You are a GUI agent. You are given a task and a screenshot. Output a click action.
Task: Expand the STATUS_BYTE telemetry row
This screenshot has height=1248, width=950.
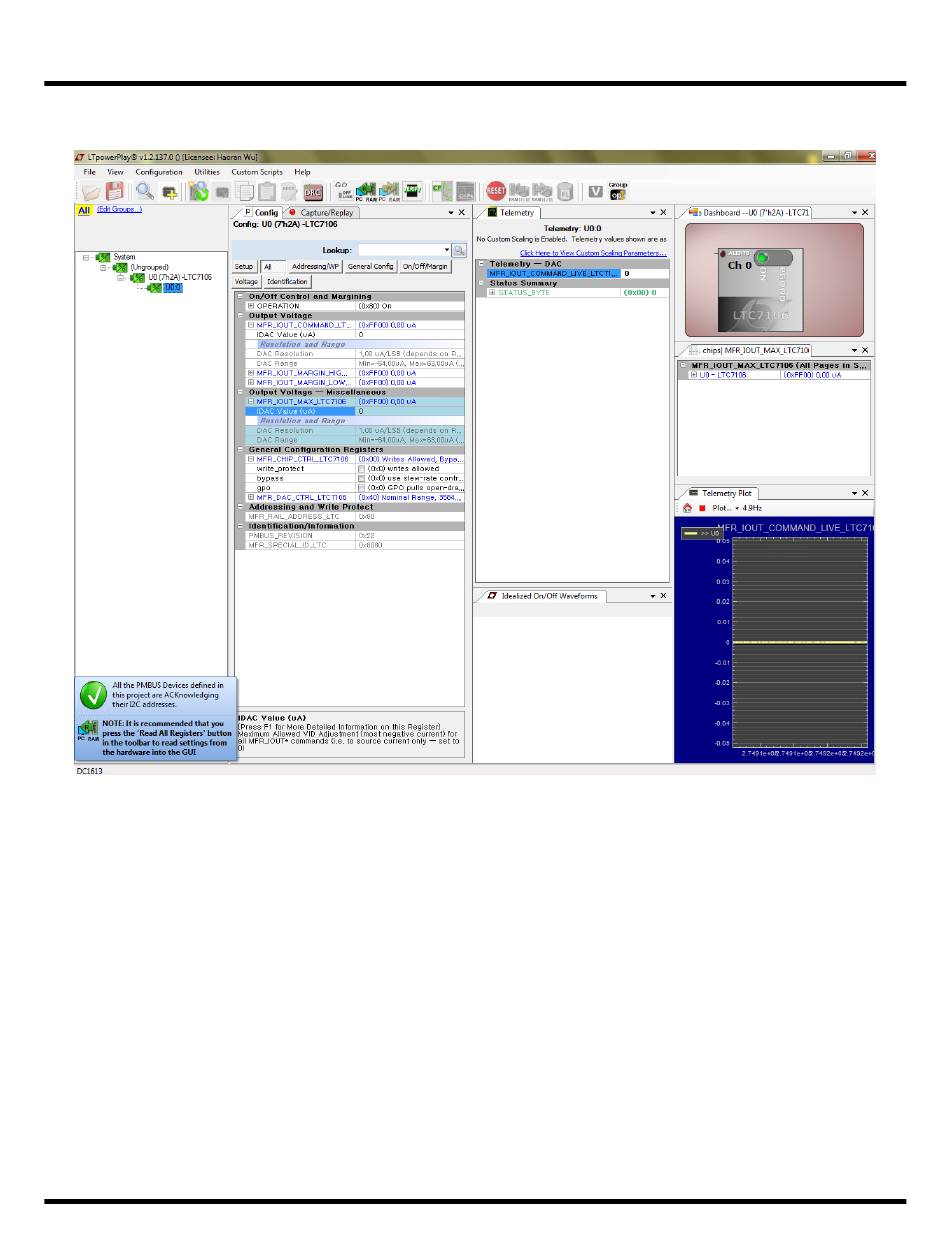click(492, 293)
